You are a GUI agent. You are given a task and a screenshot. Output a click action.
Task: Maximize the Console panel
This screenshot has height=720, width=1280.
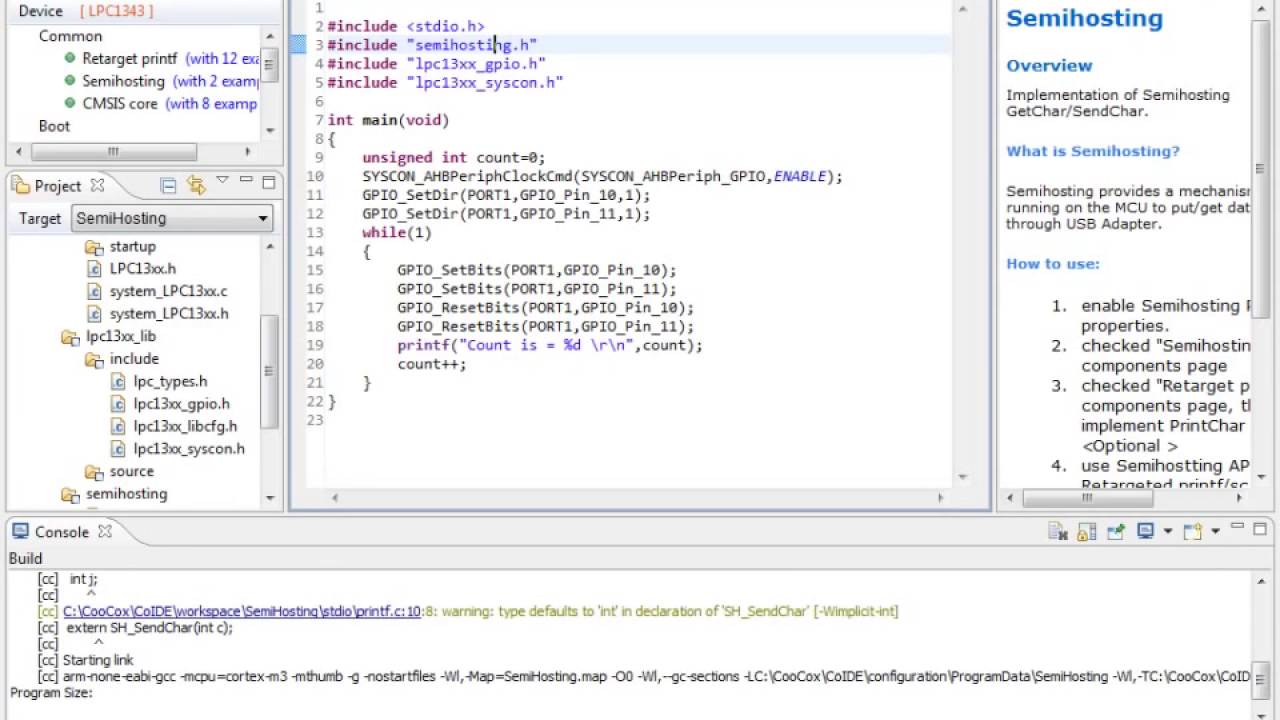[1260, 529]
